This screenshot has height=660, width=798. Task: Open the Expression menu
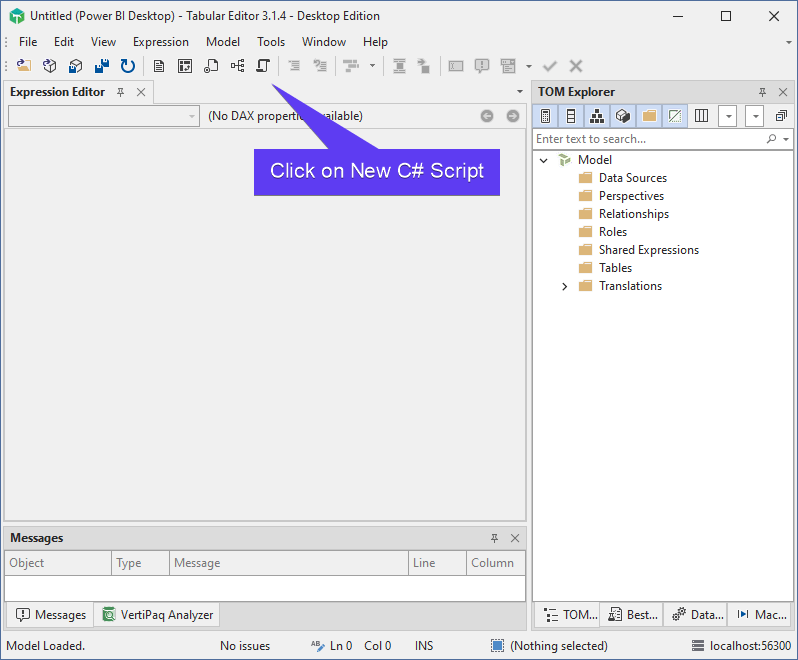pyautogui.click(x=161, y=42)
